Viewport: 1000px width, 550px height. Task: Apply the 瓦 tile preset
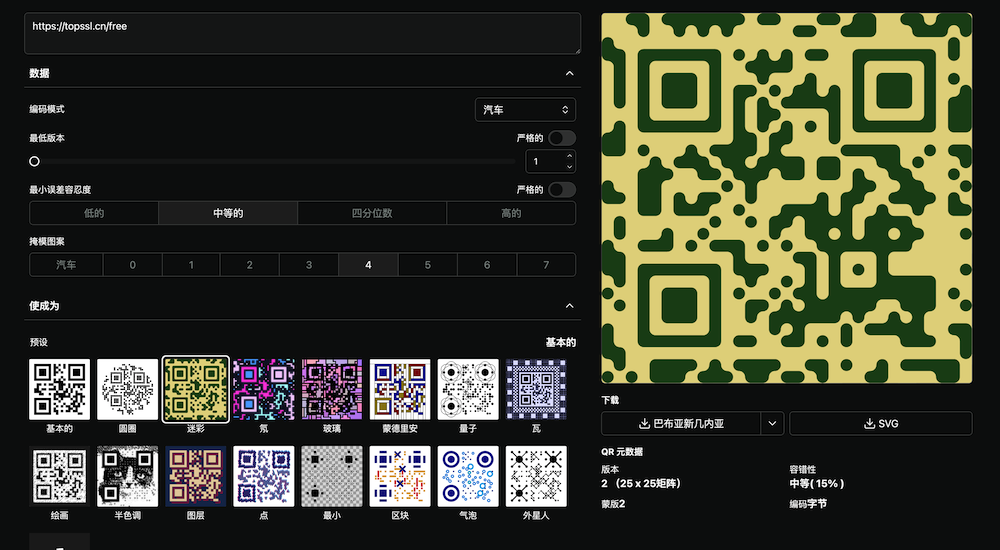click(x=536, y=389)
